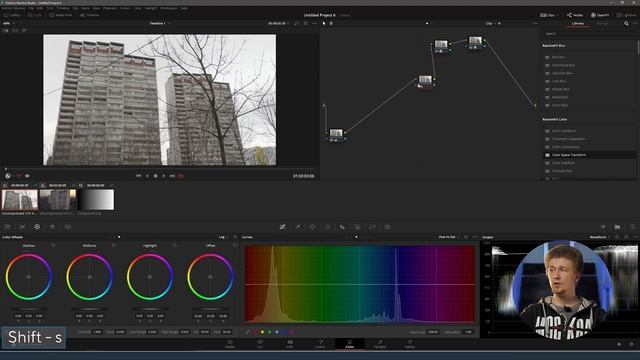The height and width of the screenshot is (360, 640).
Task: Open the Lightbox view button
Action: click(626, 15)
